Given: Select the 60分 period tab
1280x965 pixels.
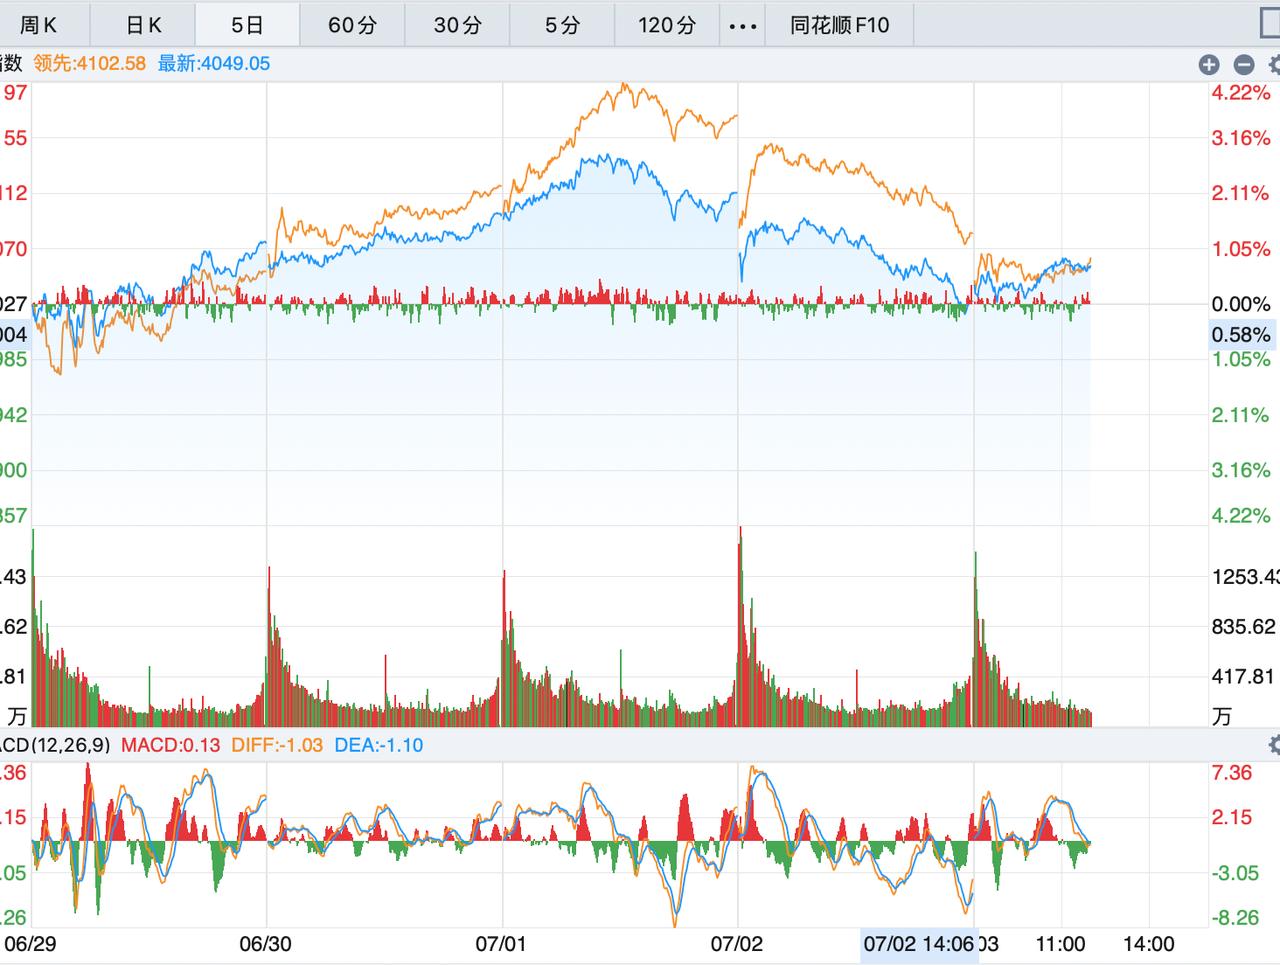Looking at the screenshot, I should (352, 25).
